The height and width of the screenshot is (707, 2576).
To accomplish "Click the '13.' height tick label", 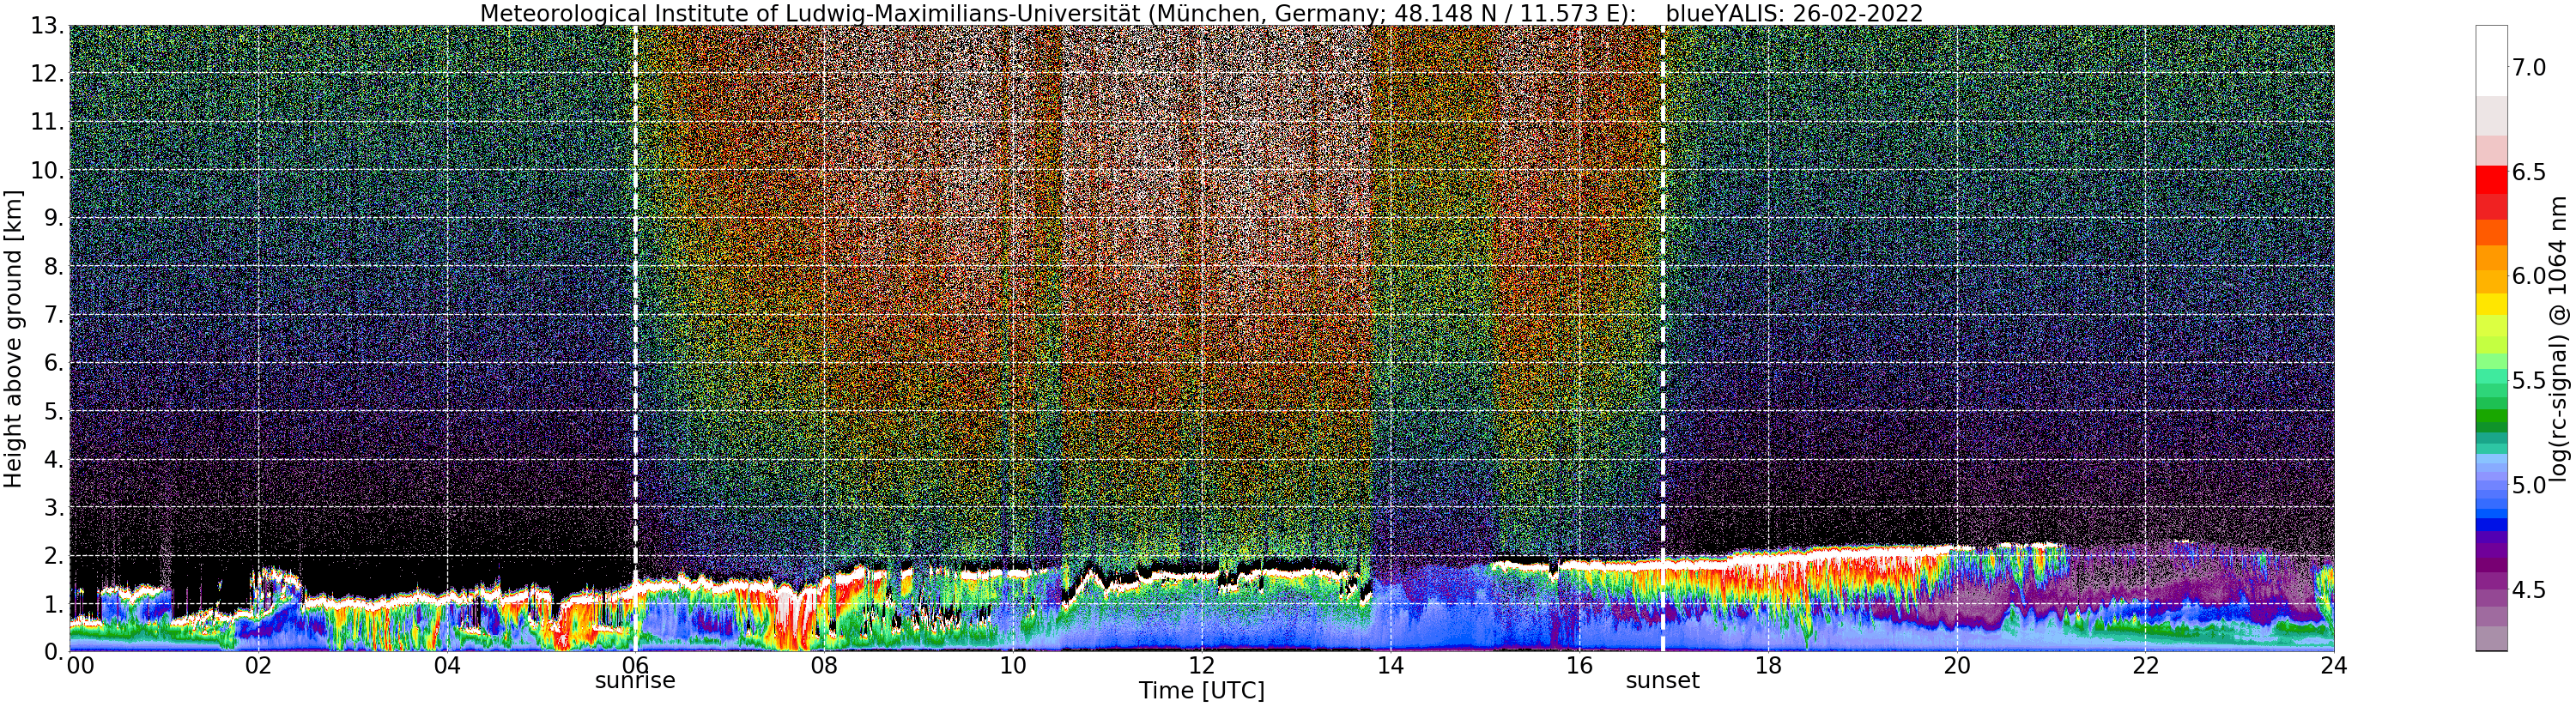I will click(47, 26).
